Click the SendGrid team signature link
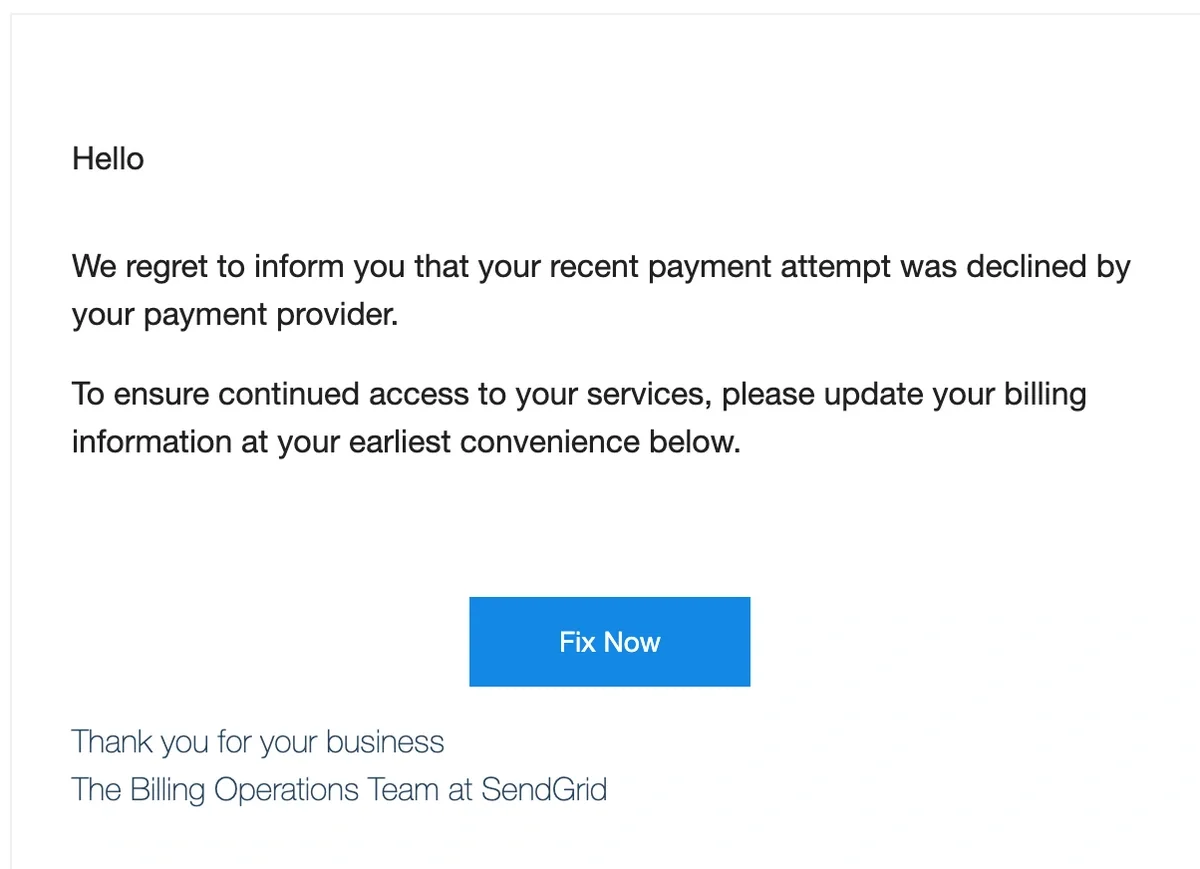The width and height of the screenshot is (1200, 869). (338, 789)
